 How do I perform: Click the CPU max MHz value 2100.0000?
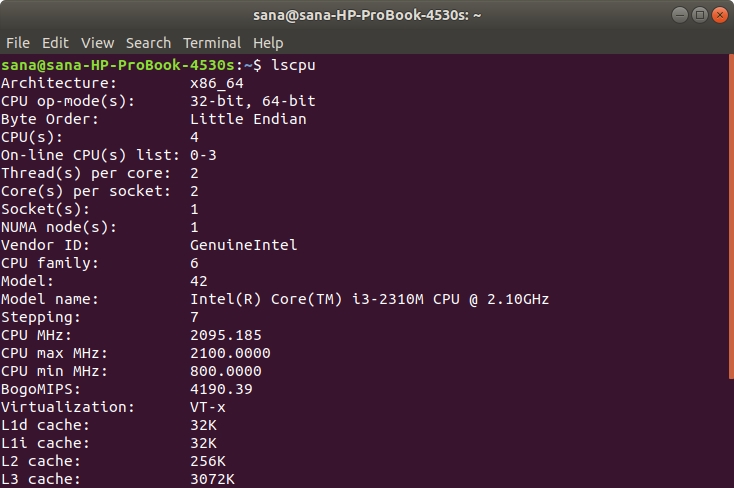(x=230, y=353)
